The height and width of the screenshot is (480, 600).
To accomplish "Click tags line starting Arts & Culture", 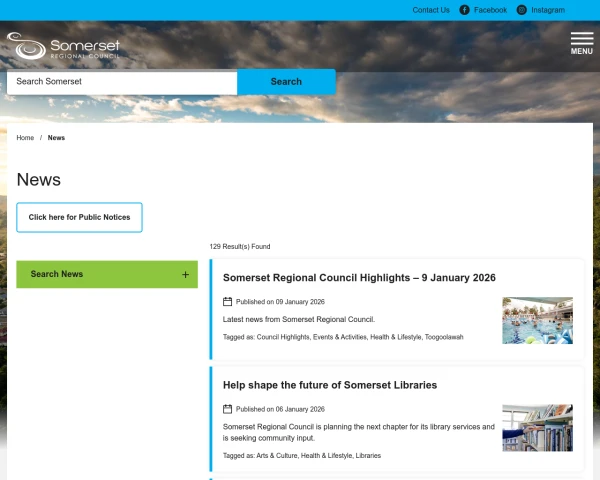I will [302, 456].
